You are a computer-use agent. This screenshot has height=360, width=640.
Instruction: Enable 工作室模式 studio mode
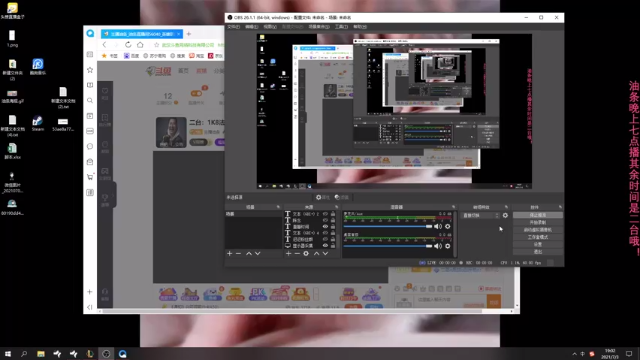(538, 237)
